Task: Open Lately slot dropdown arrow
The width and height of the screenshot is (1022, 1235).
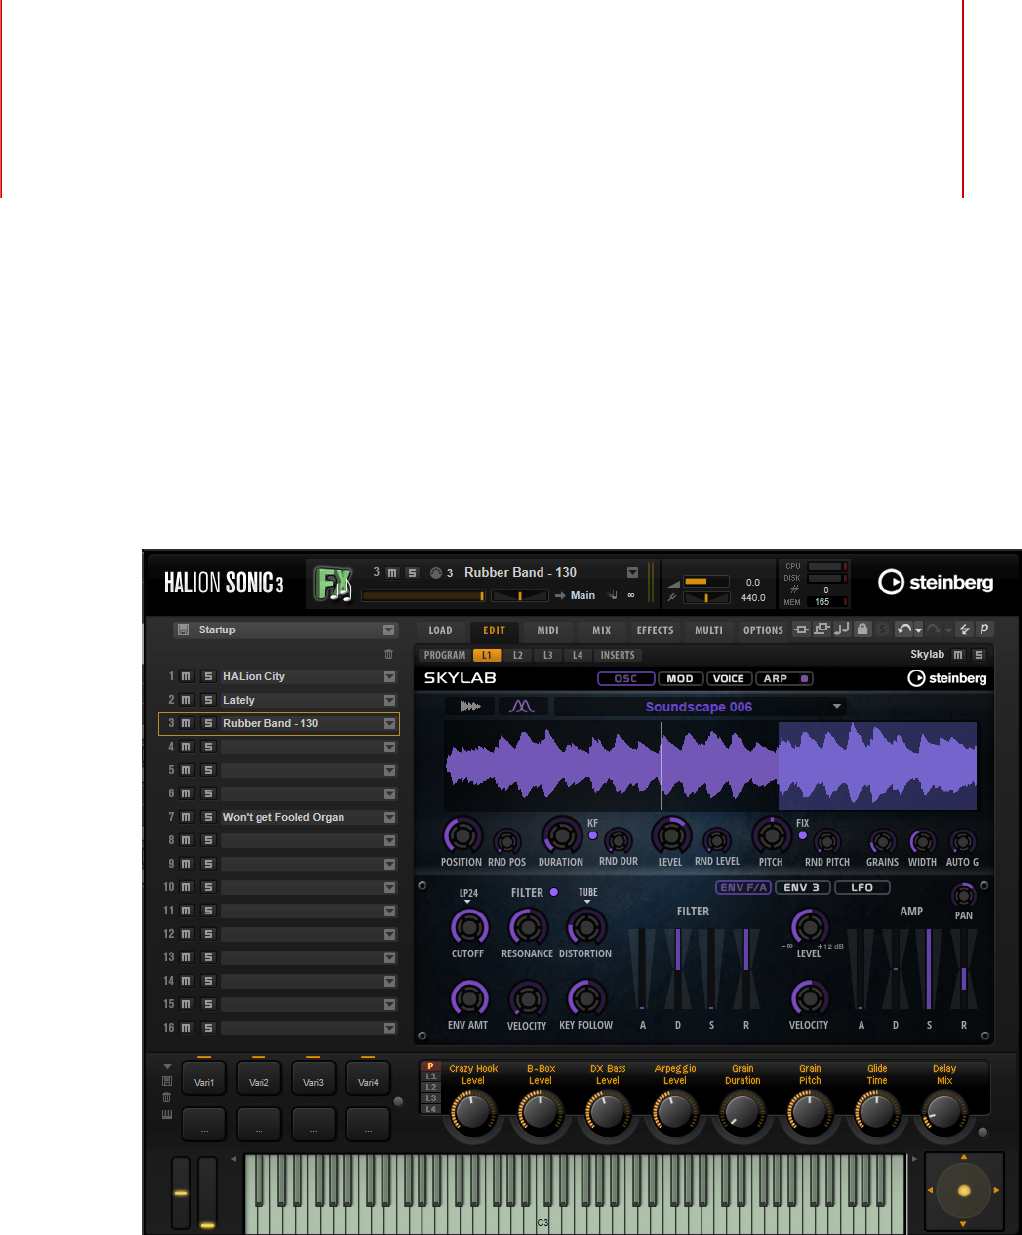Action: 390,700
